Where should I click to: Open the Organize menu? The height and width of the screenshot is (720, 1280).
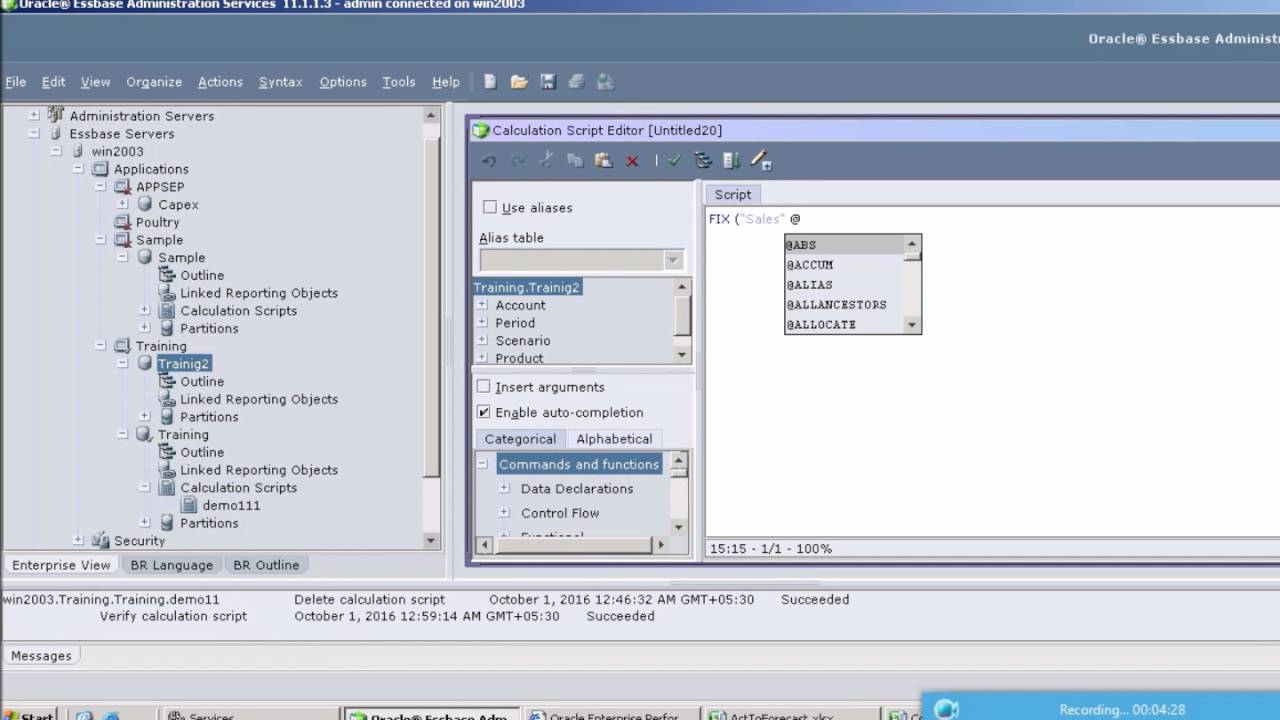point(154,82)
